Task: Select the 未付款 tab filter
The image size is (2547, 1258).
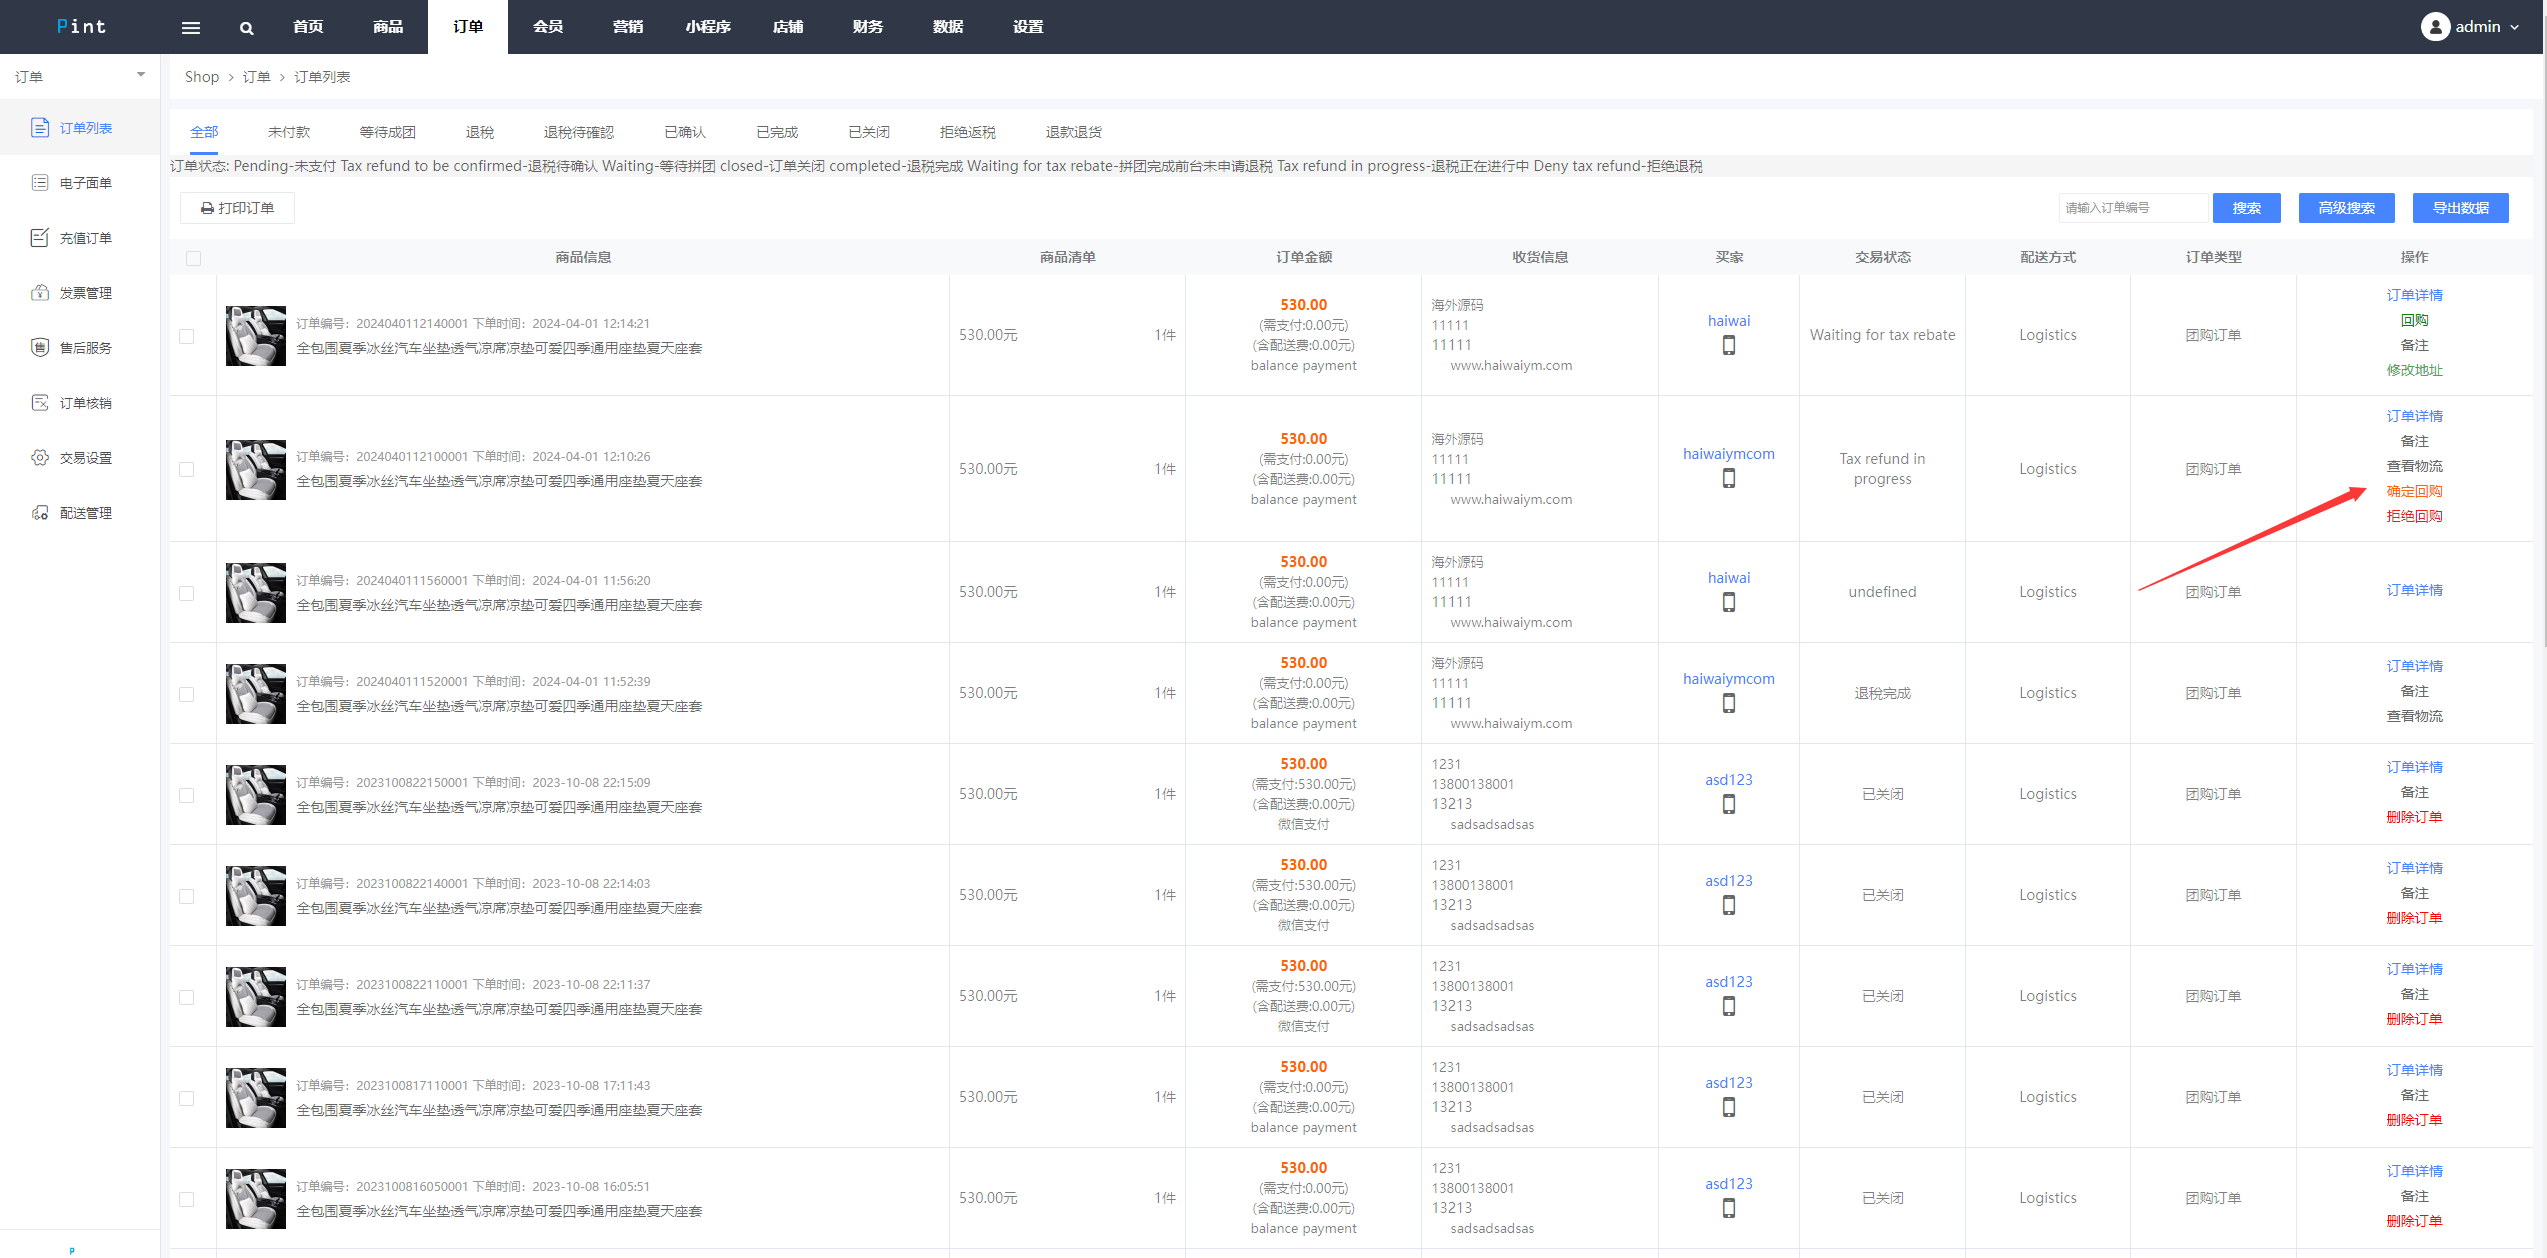Action: [x=286, y=130]
